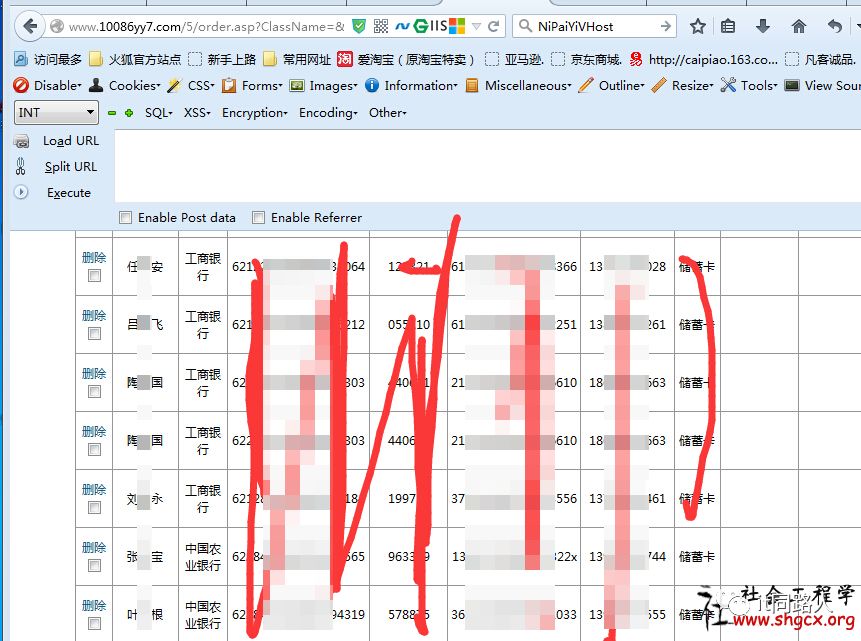Viewport: 861px width, 641px height.
Task: Open the INT dropdown in HackBar
Action: [56, 112]
